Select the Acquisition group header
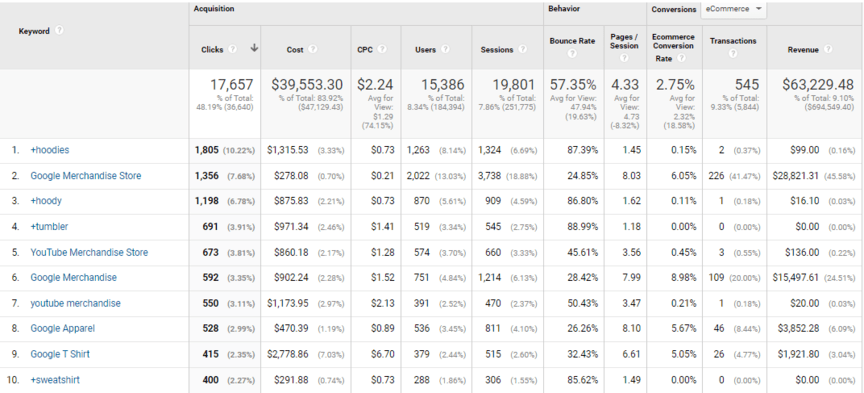The width and height of the screenshot is (864, 393). pyautogui.click(x=214, y=9)
